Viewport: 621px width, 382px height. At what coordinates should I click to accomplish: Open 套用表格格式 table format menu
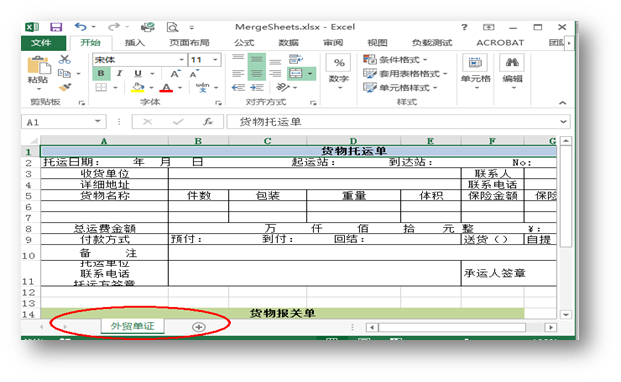click(x=405, y=74)
